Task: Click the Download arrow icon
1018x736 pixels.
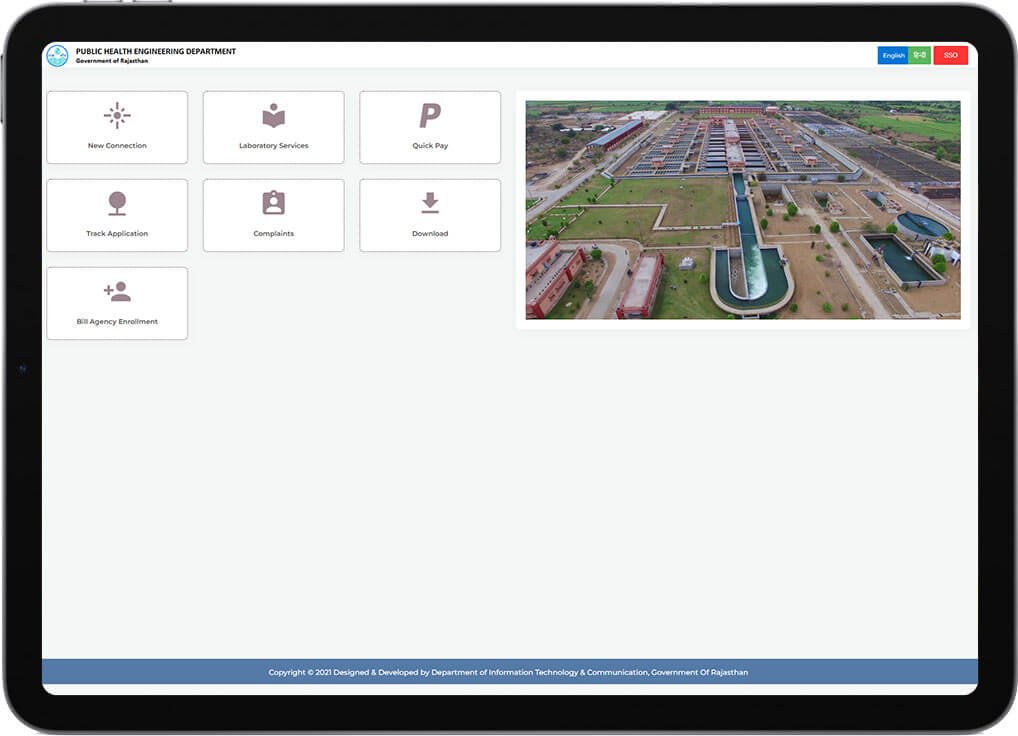Action: (x=429, y=203)
